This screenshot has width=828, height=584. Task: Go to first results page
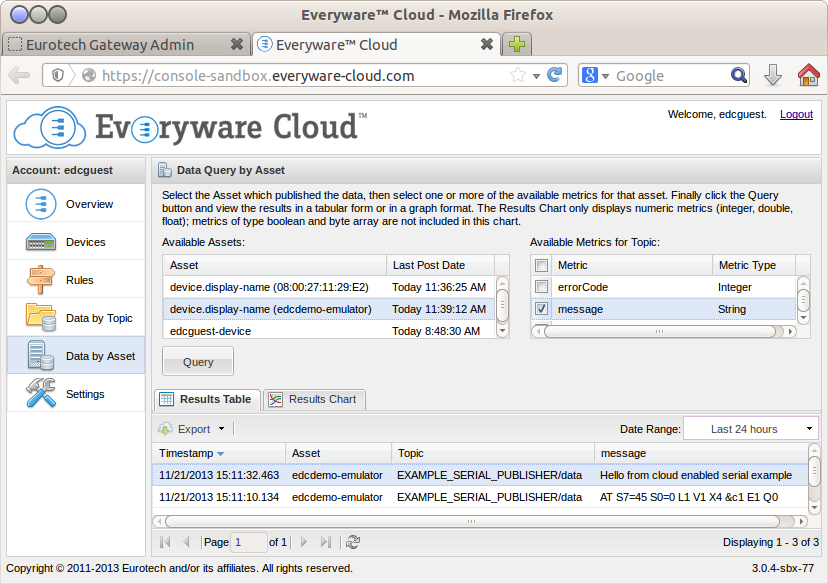tap(165, 542)
